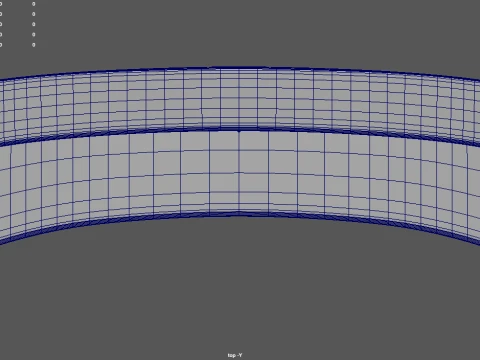Click the "top -Y" camera view label
This screenshot has height=360, width=480.
pyautogui.click(x=235, y=355)
